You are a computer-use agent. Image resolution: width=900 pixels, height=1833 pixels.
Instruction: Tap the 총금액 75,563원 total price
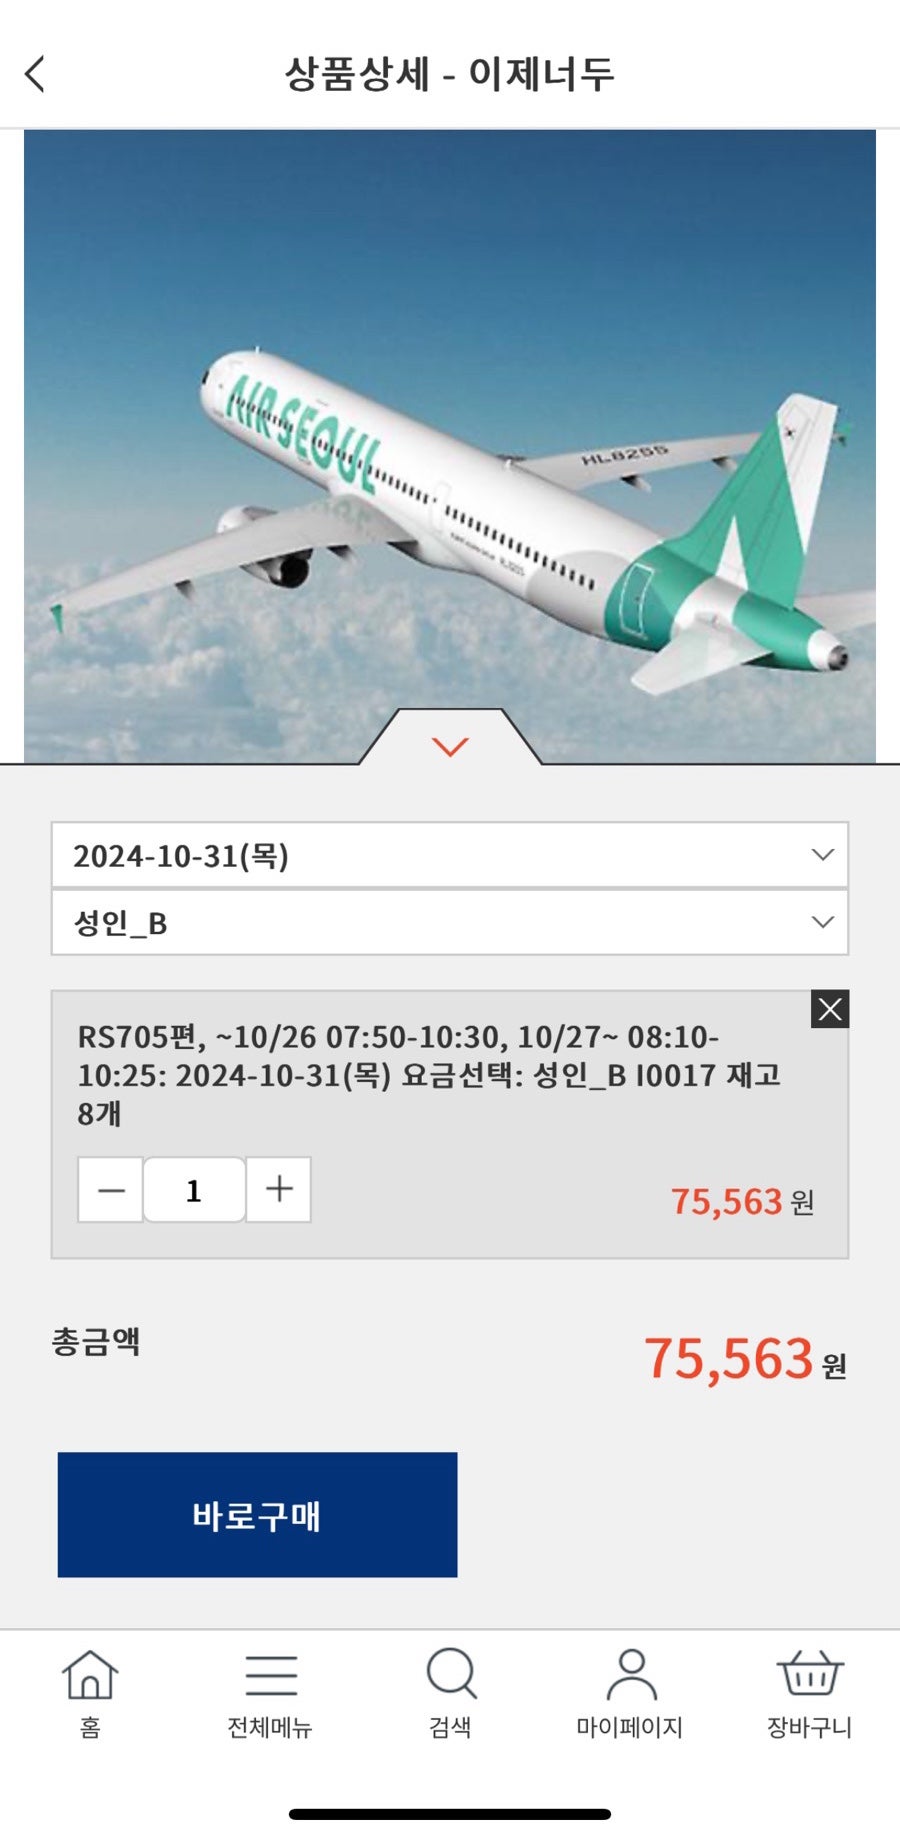(x=745, y=1359)
